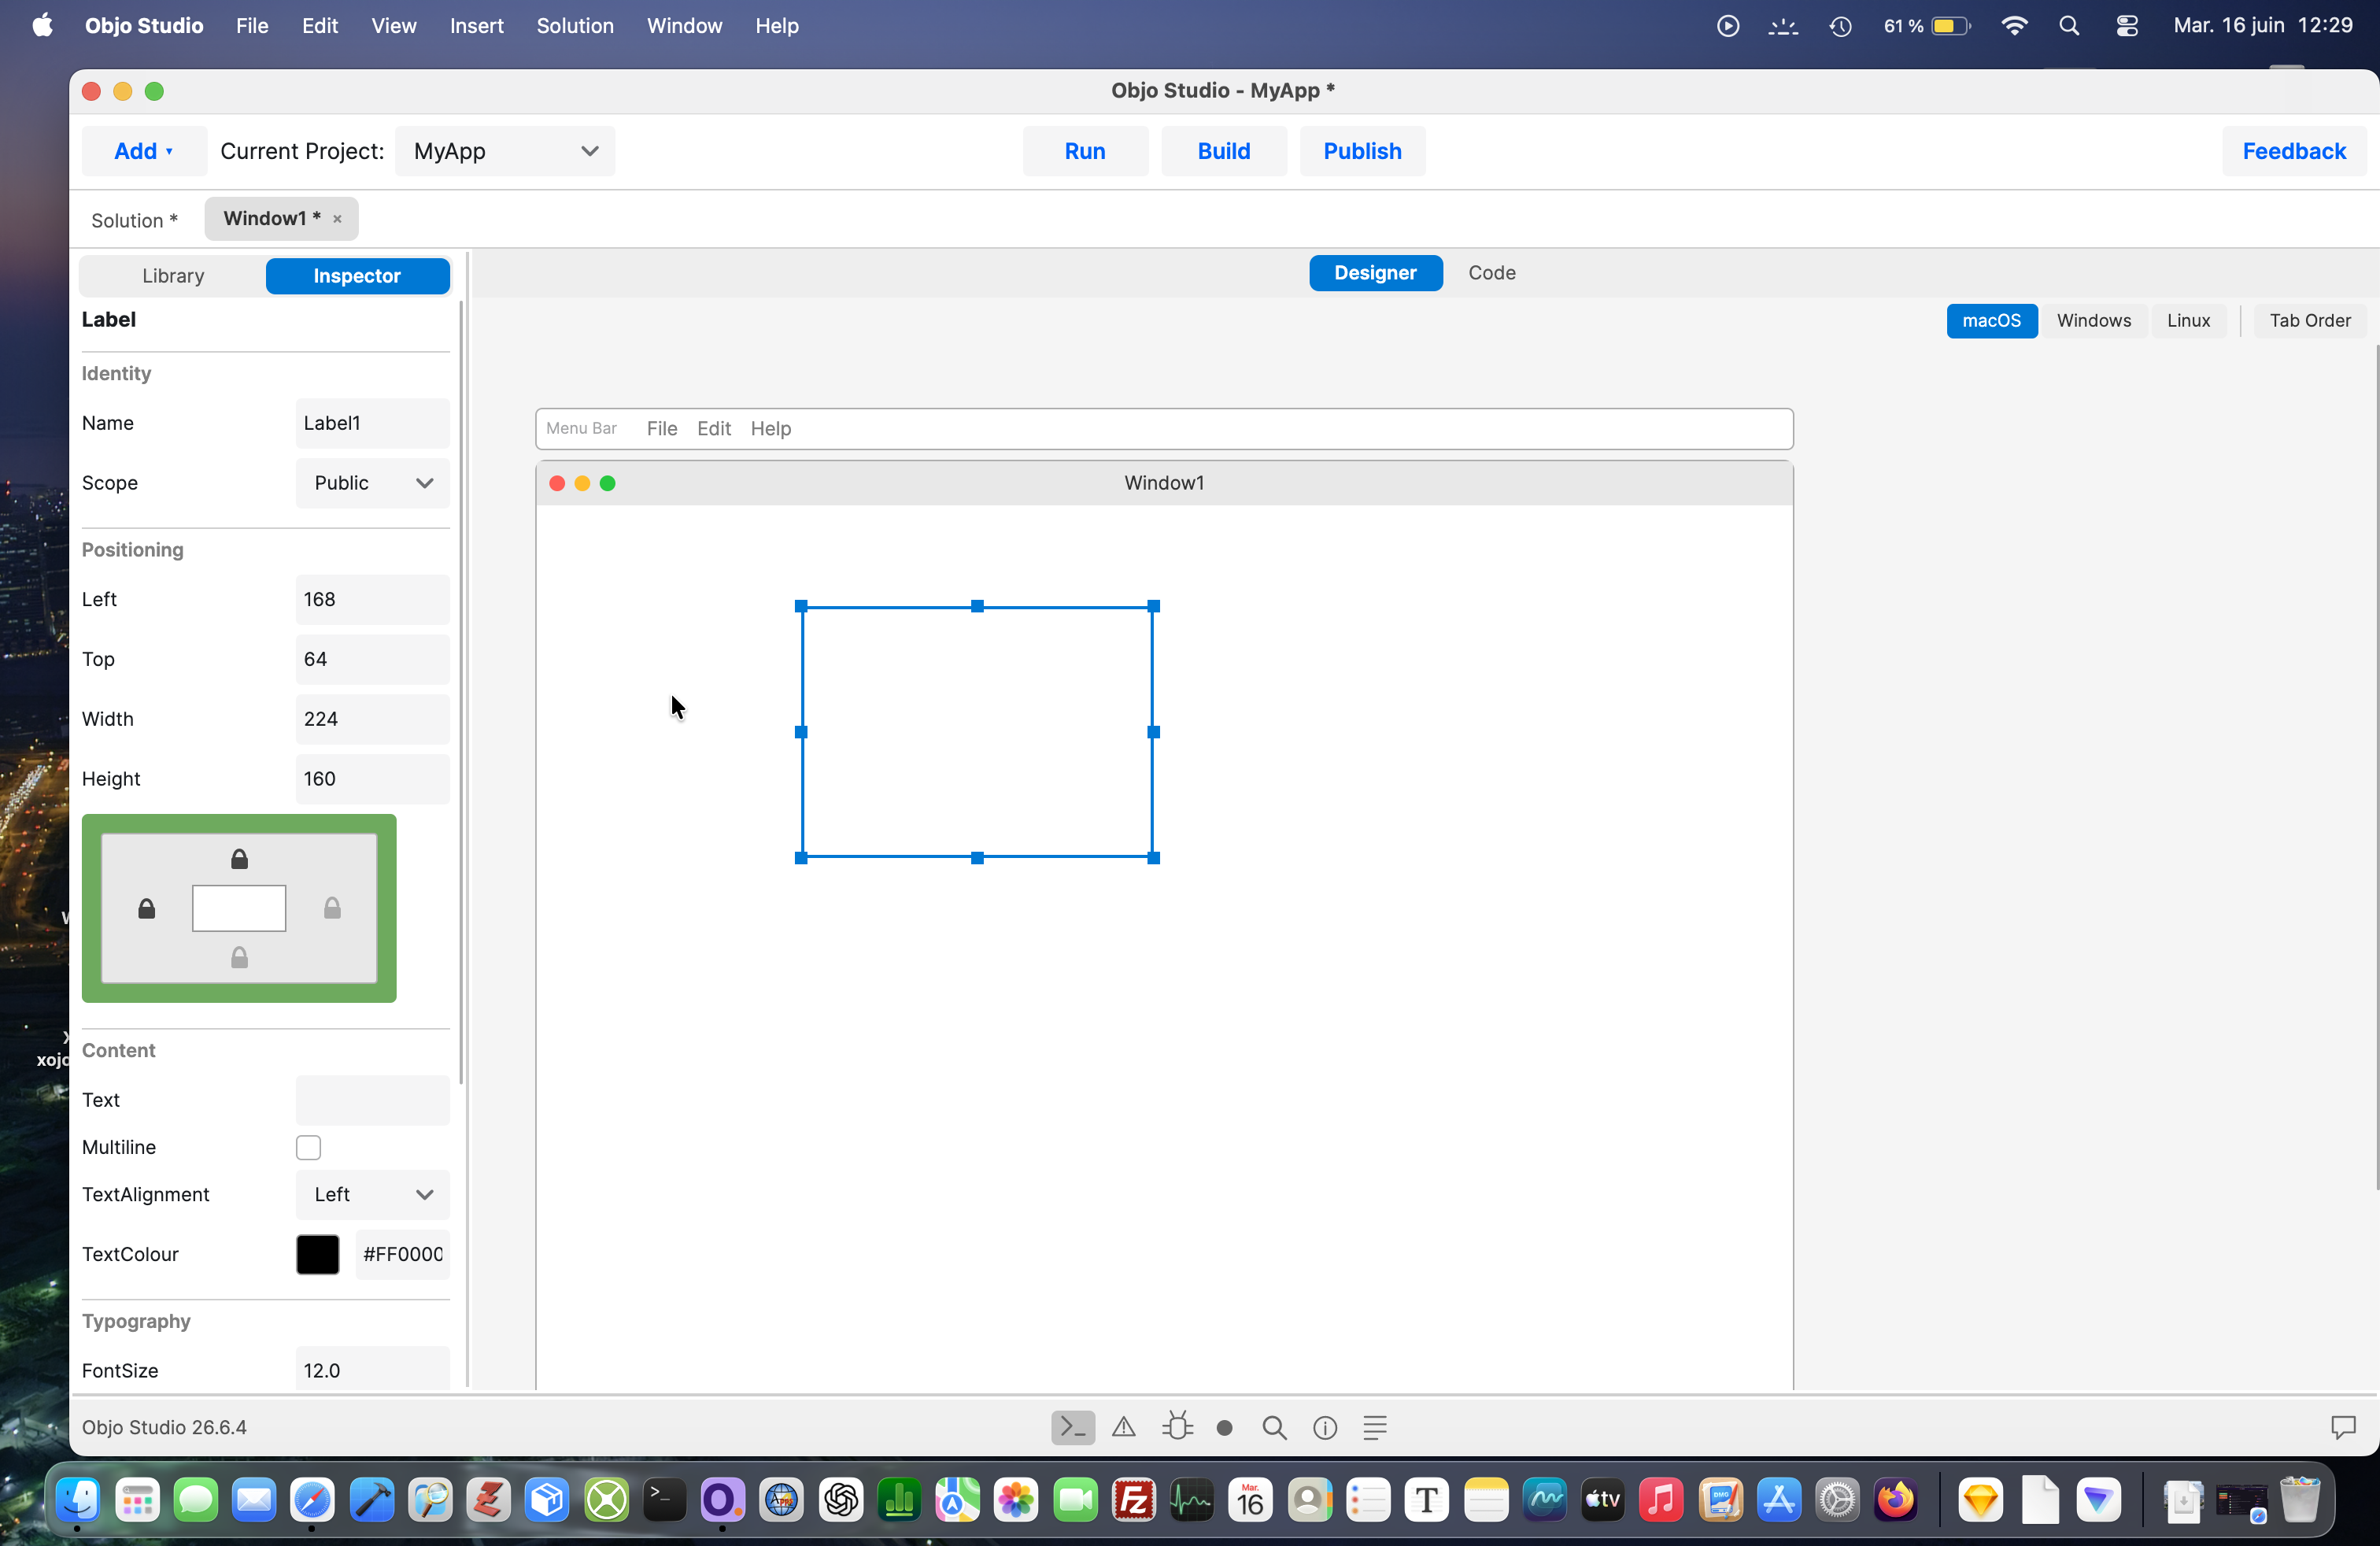
Task: Open the Current Project MyApp dropdown
Action: click(505, 151)
